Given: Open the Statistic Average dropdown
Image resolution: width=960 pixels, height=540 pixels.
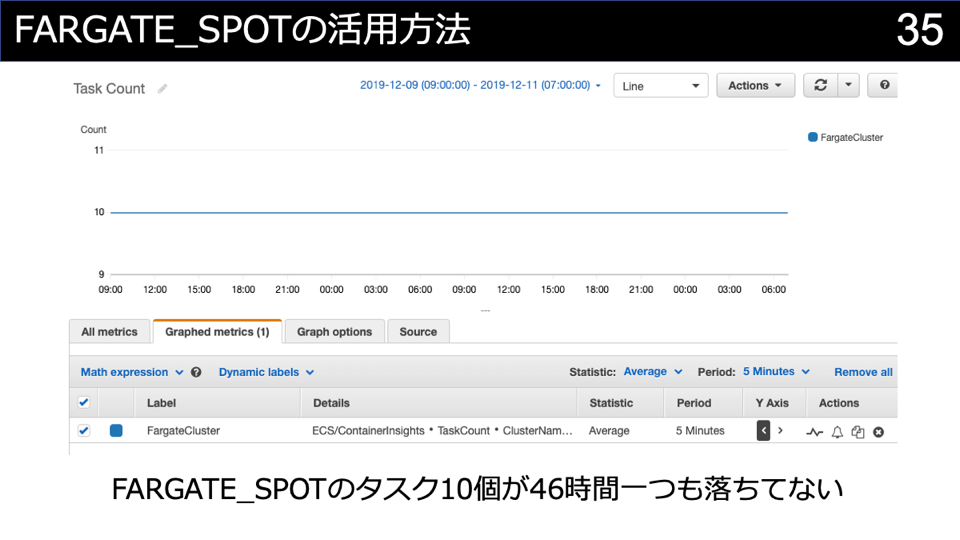Looking at the screenshot, I should [652, 372].
